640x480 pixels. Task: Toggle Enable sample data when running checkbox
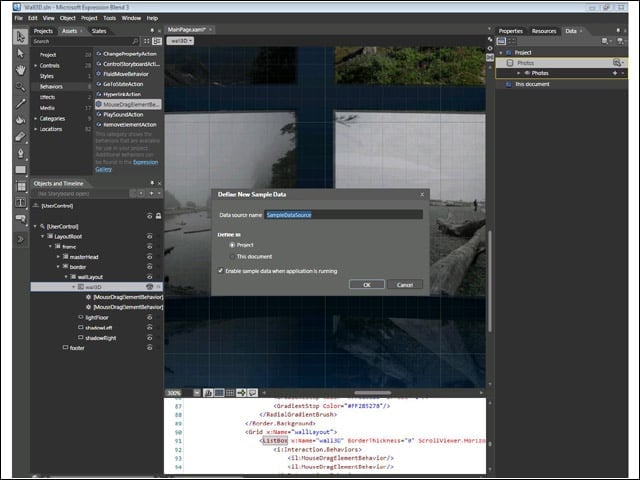tap(221, 271)
